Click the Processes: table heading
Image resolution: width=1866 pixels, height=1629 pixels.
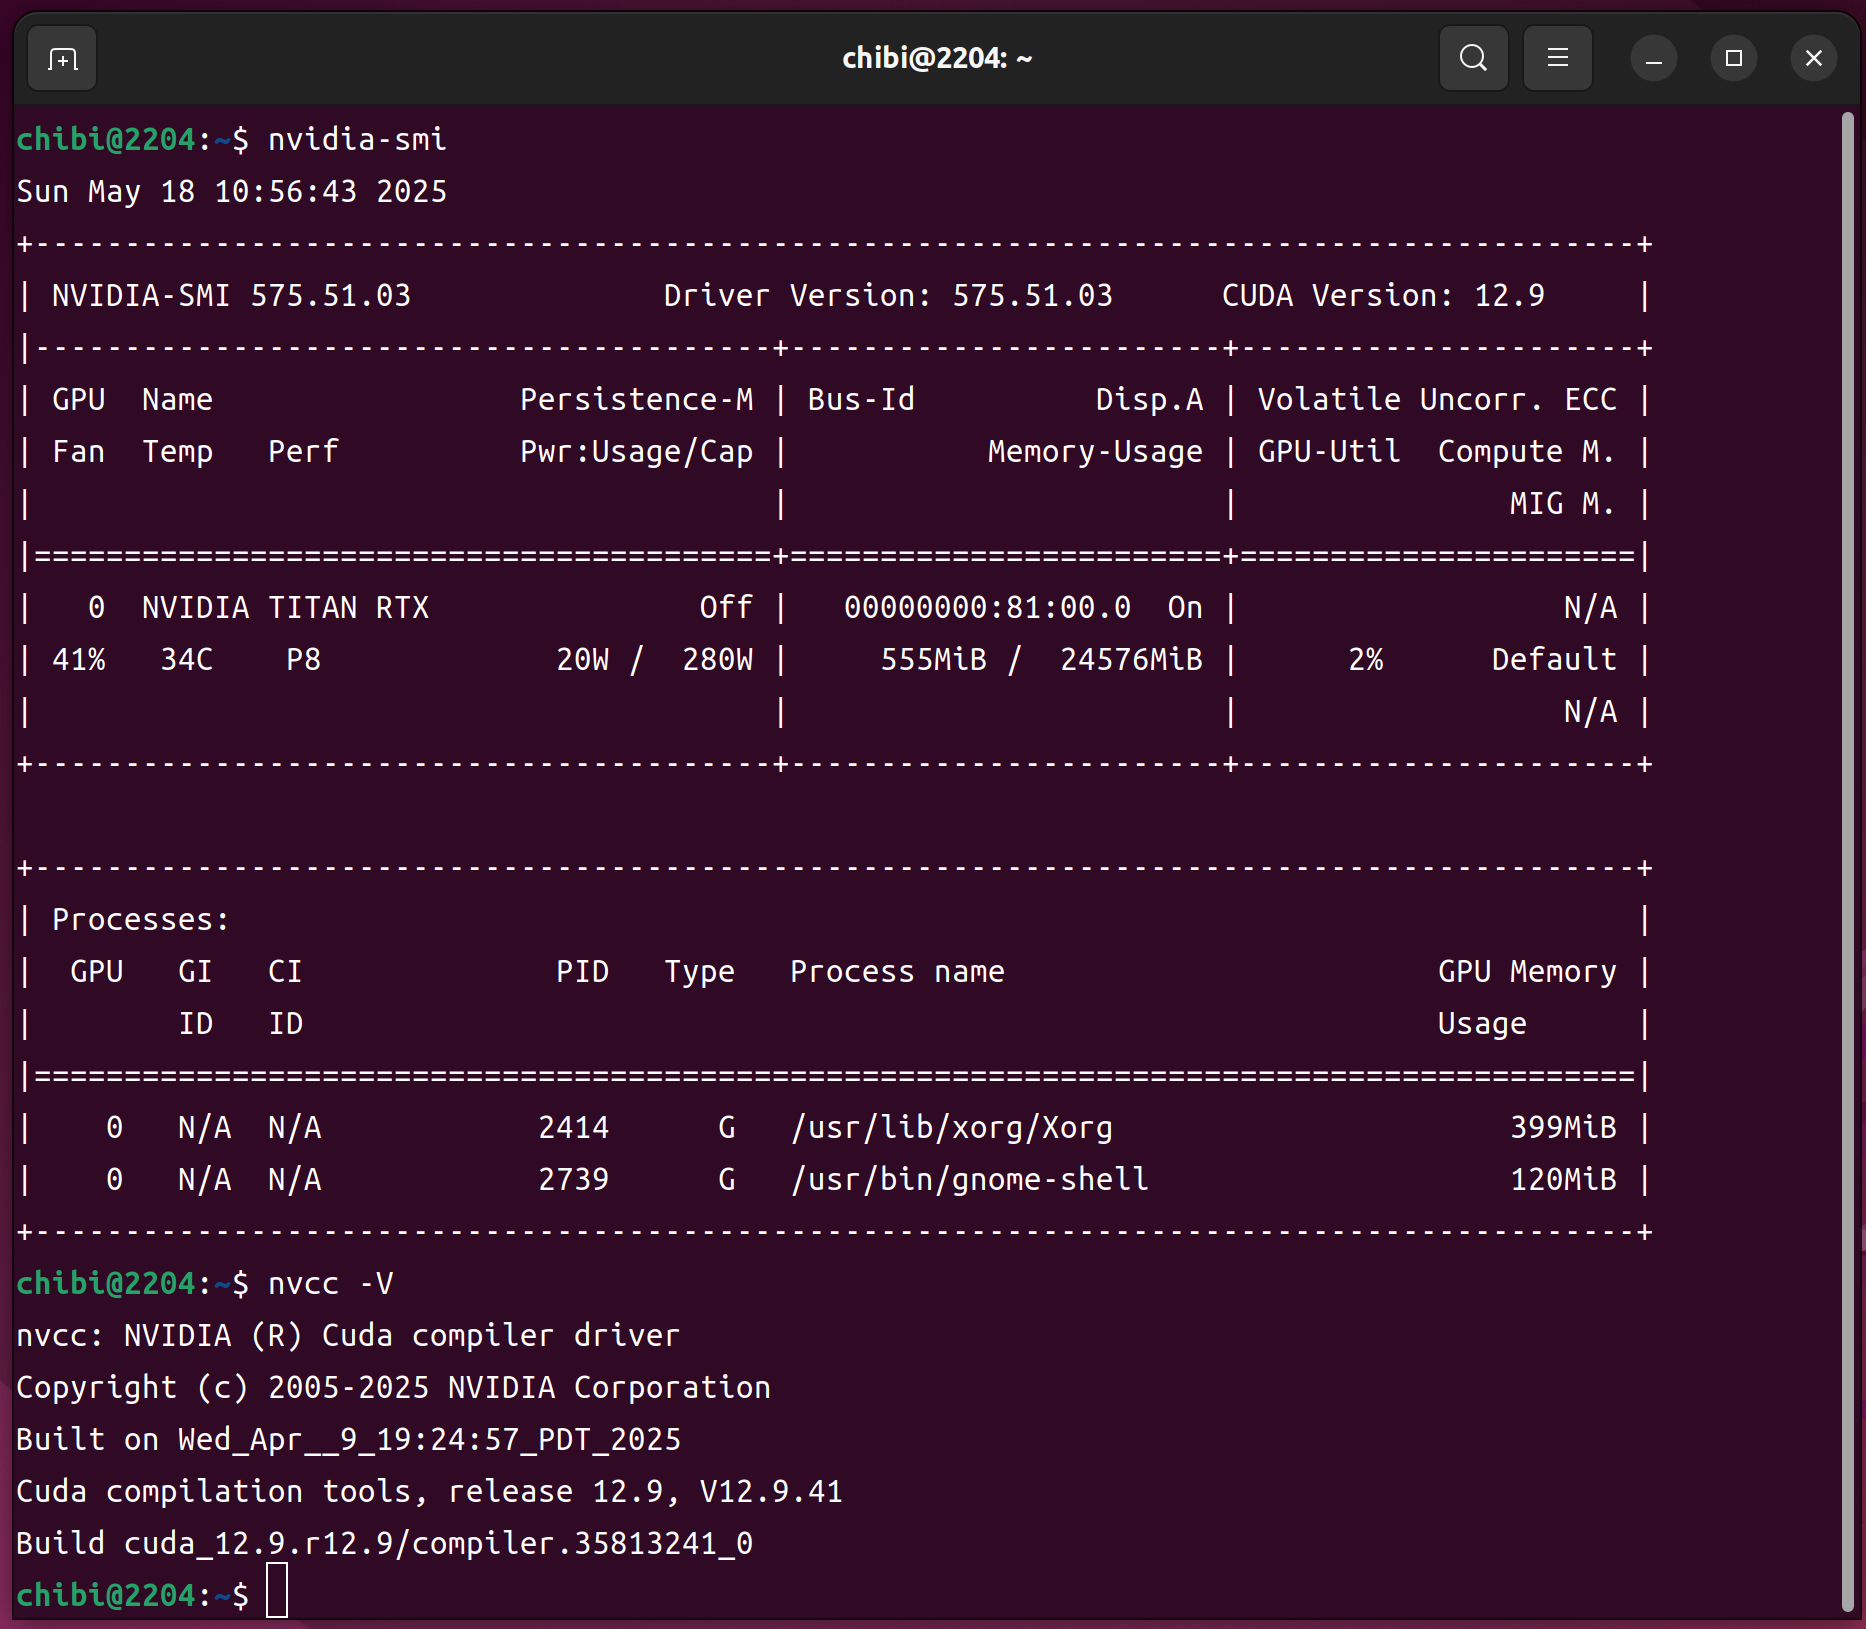(x=140, y=920)
